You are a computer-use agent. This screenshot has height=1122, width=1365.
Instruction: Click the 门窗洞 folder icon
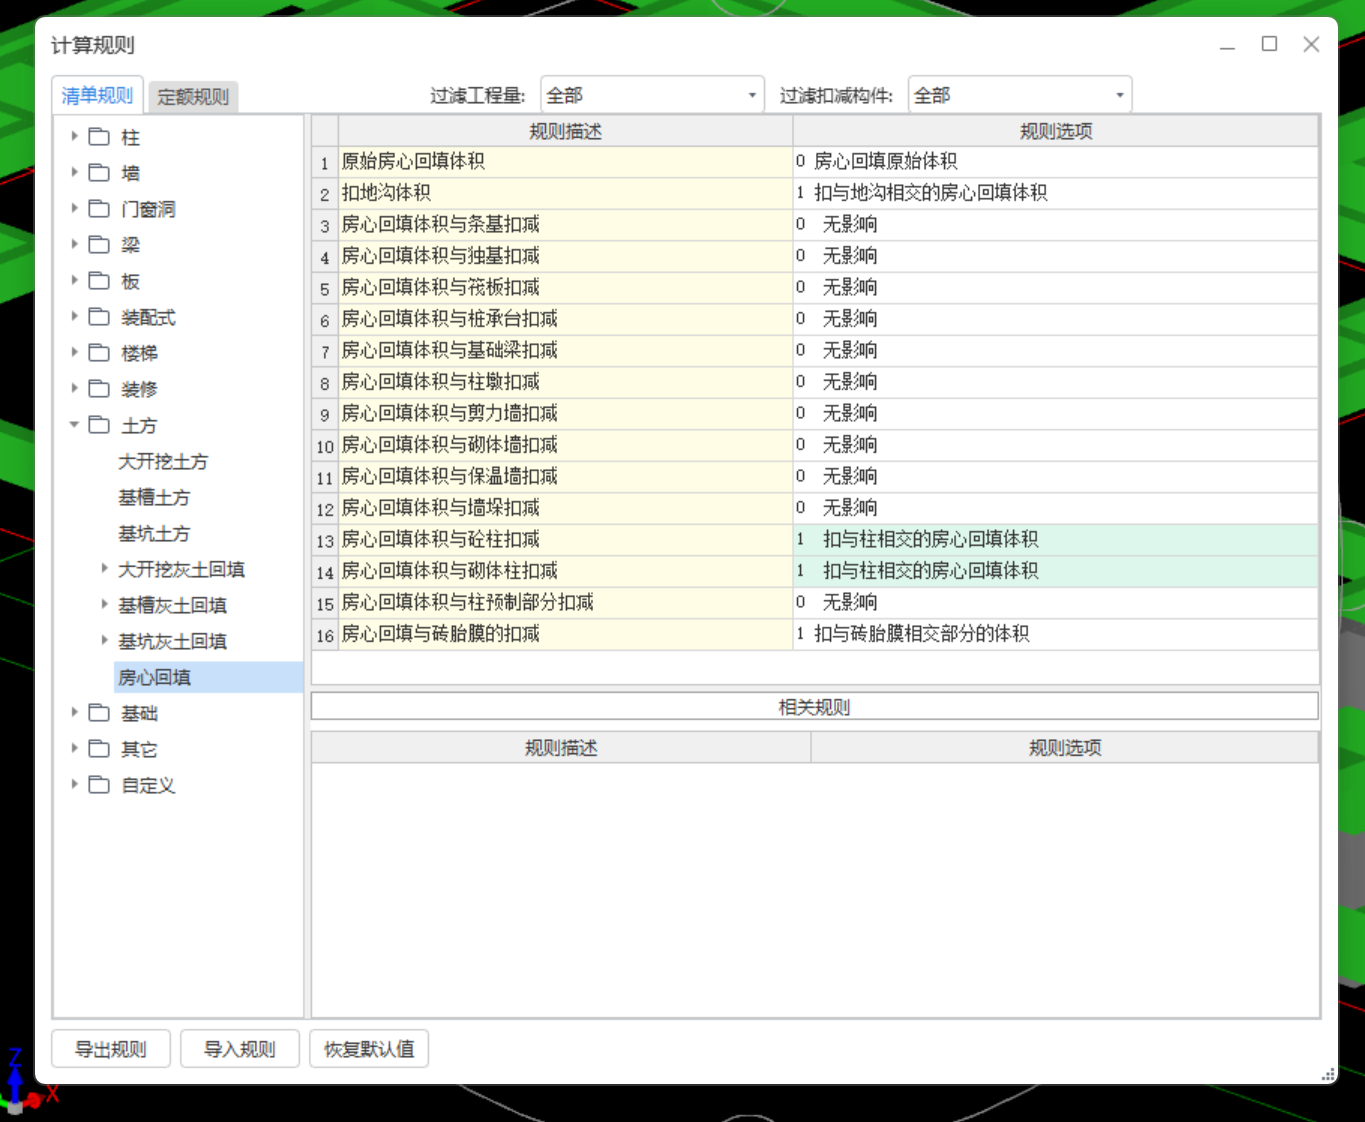[x=99, y=209]
